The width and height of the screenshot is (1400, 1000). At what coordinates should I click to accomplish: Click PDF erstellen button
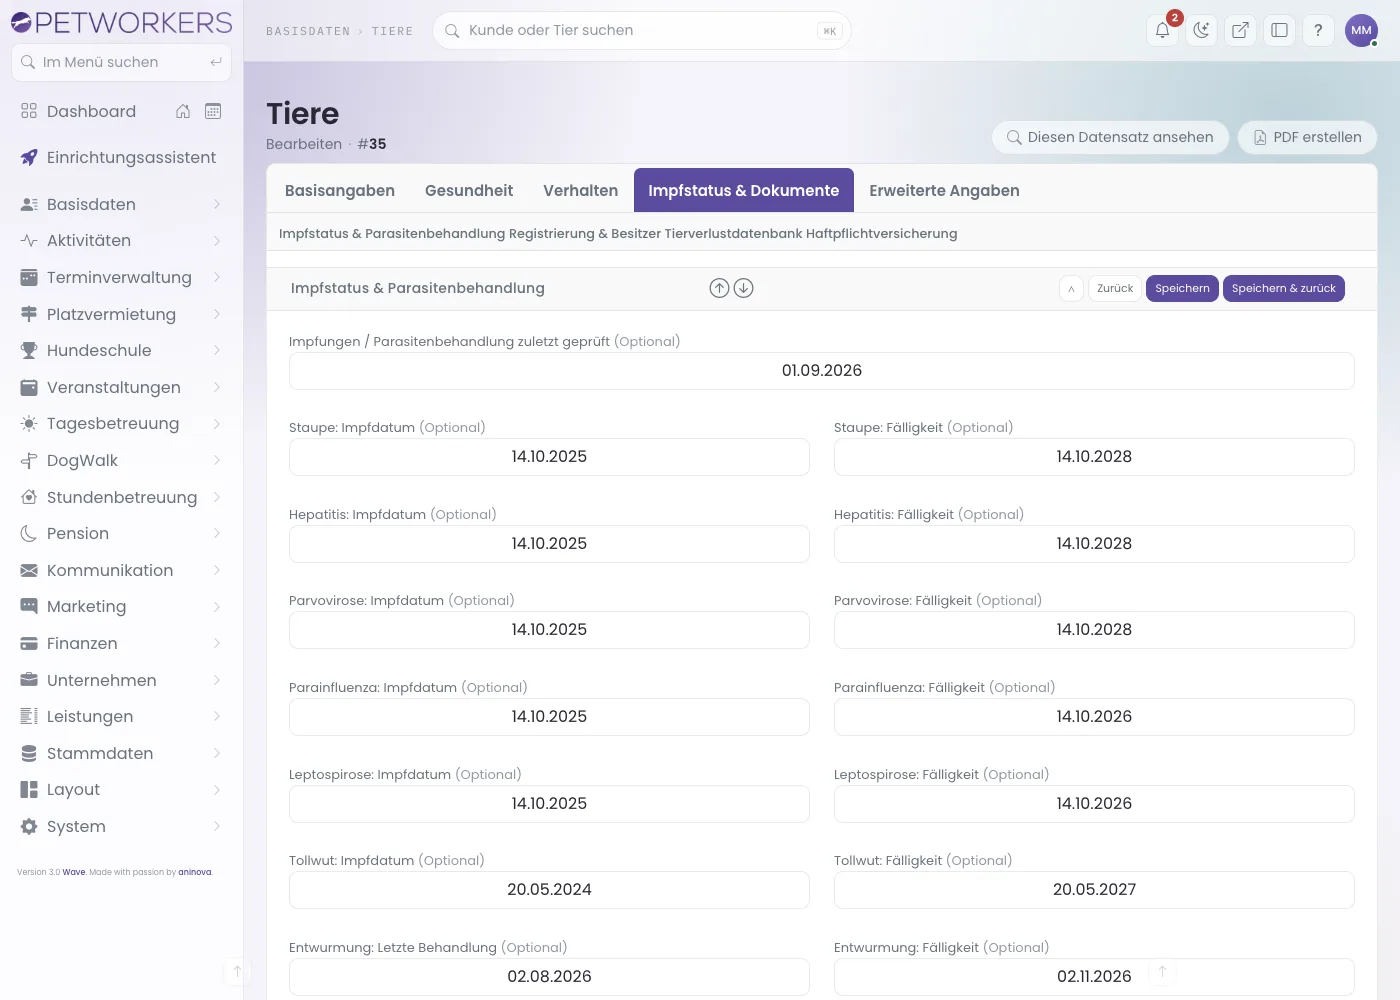[1307, 137]
